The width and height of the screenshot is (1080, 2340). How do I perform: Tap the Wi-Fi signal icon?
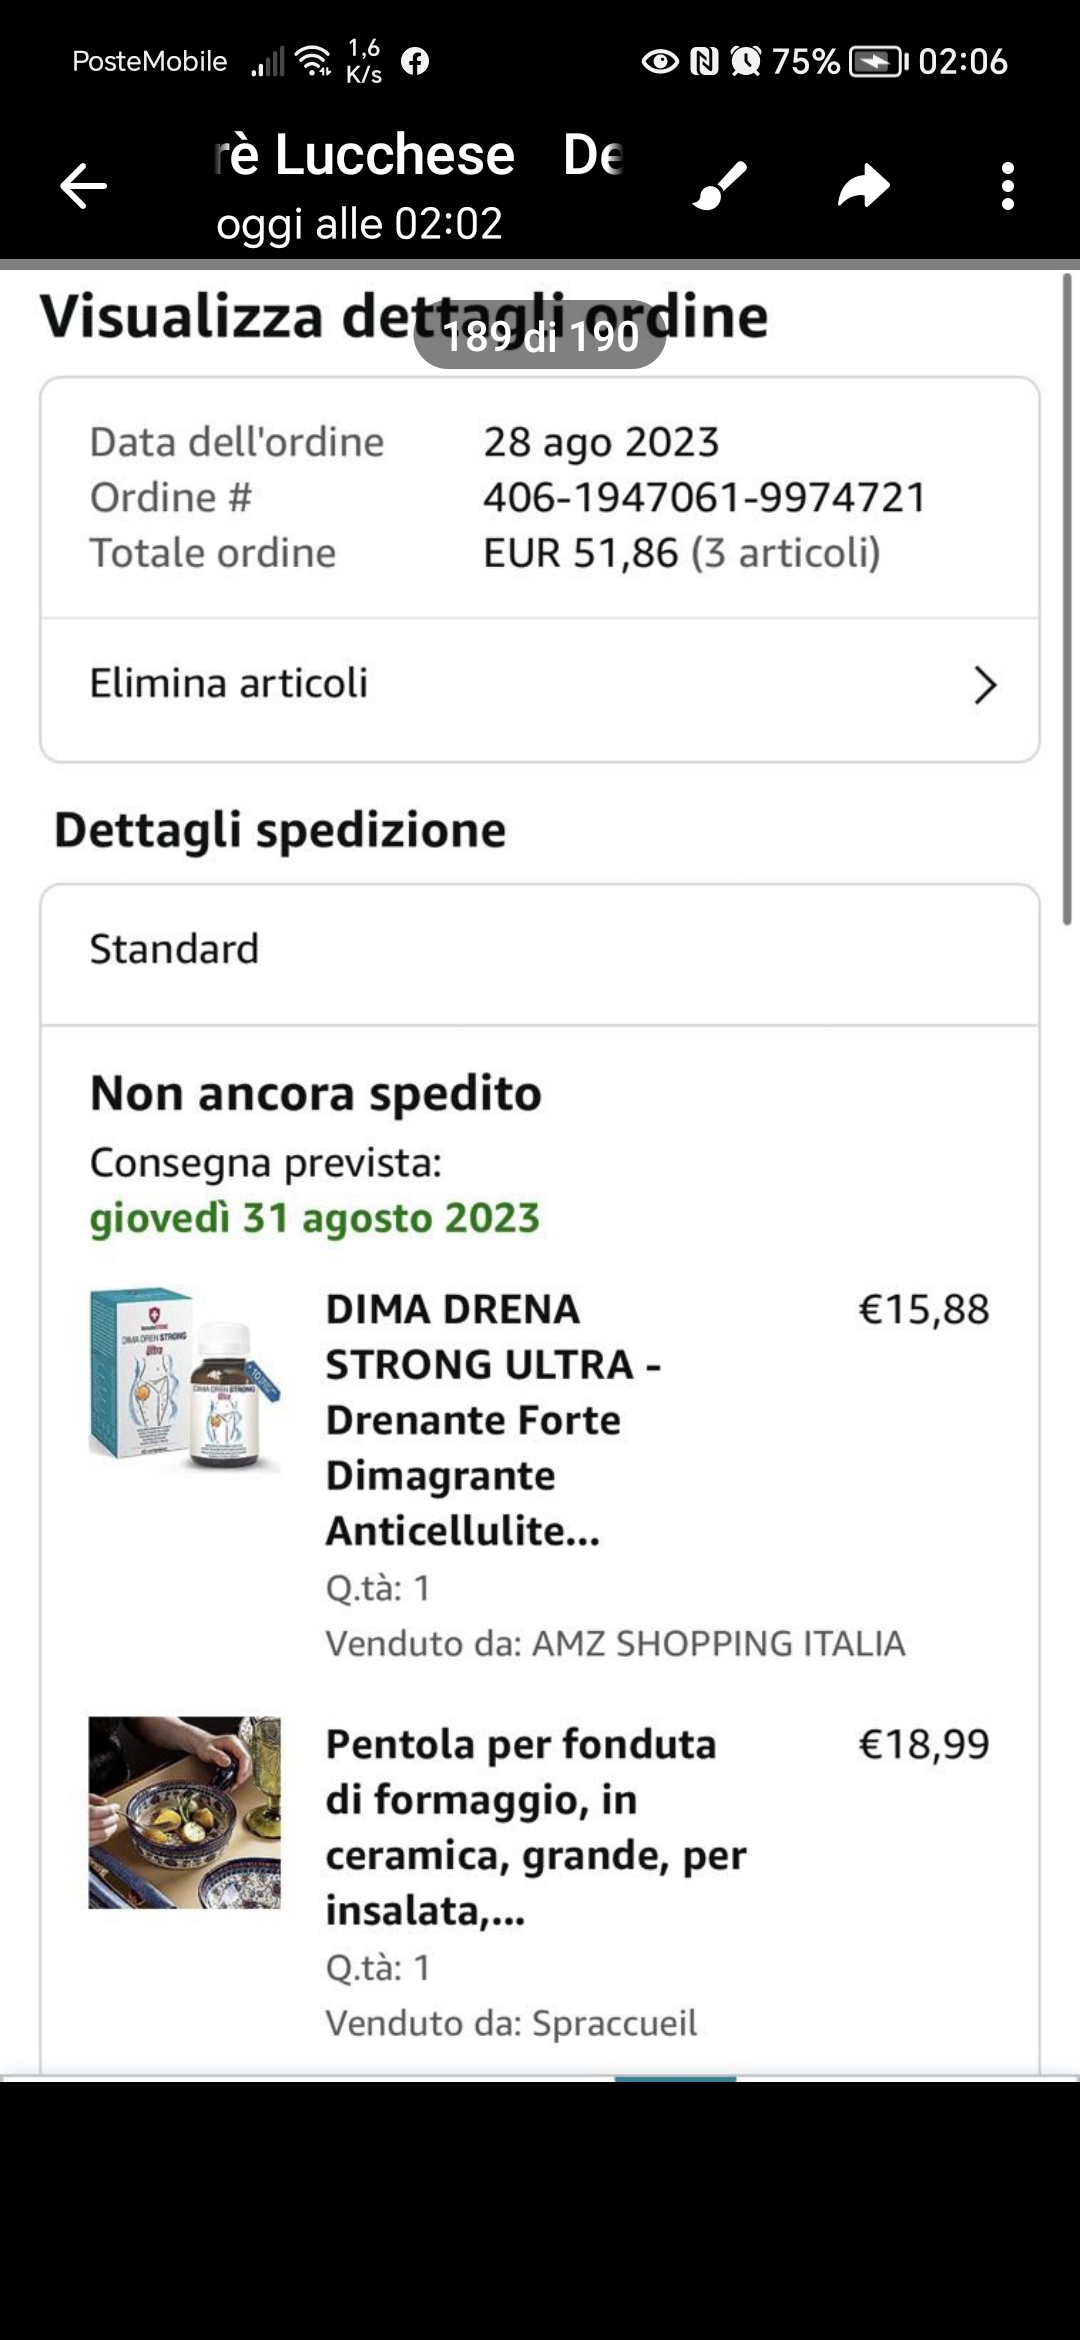(315, 61)
